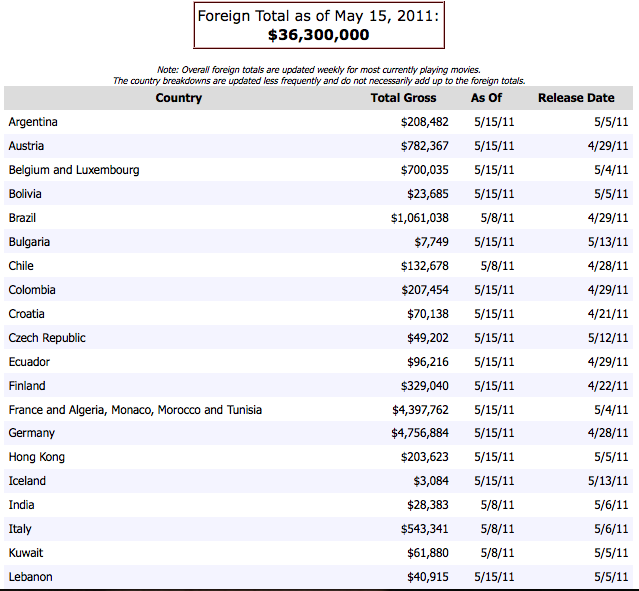Click the Foreign Total as of May 15 heading
Image resolution: width=639 pixels, height=591 pixels.
pos(319,16)
